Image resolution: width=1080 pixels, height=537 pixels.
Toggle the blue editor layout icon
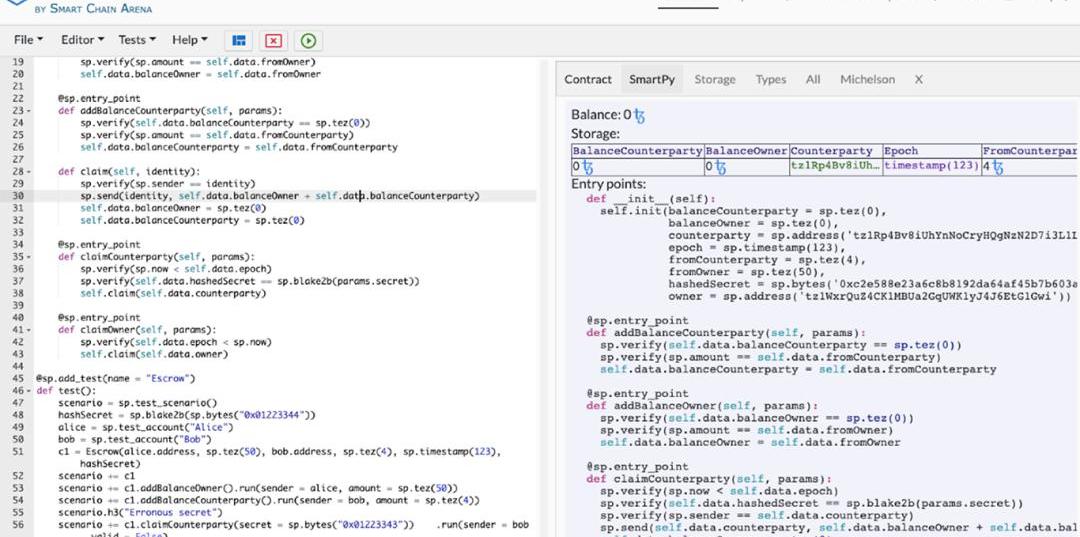239,41
